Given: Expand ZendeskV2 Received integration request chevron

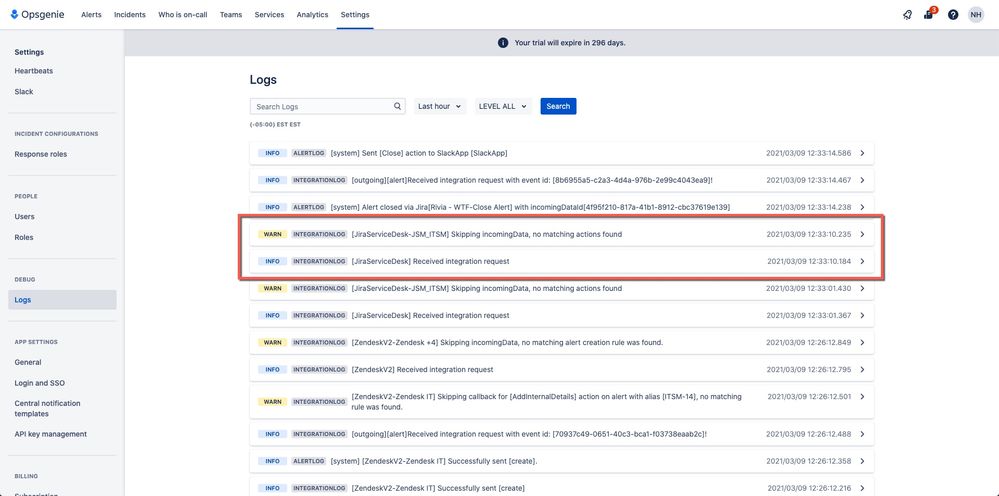Looking at the screenshot, I should [862, 369].
